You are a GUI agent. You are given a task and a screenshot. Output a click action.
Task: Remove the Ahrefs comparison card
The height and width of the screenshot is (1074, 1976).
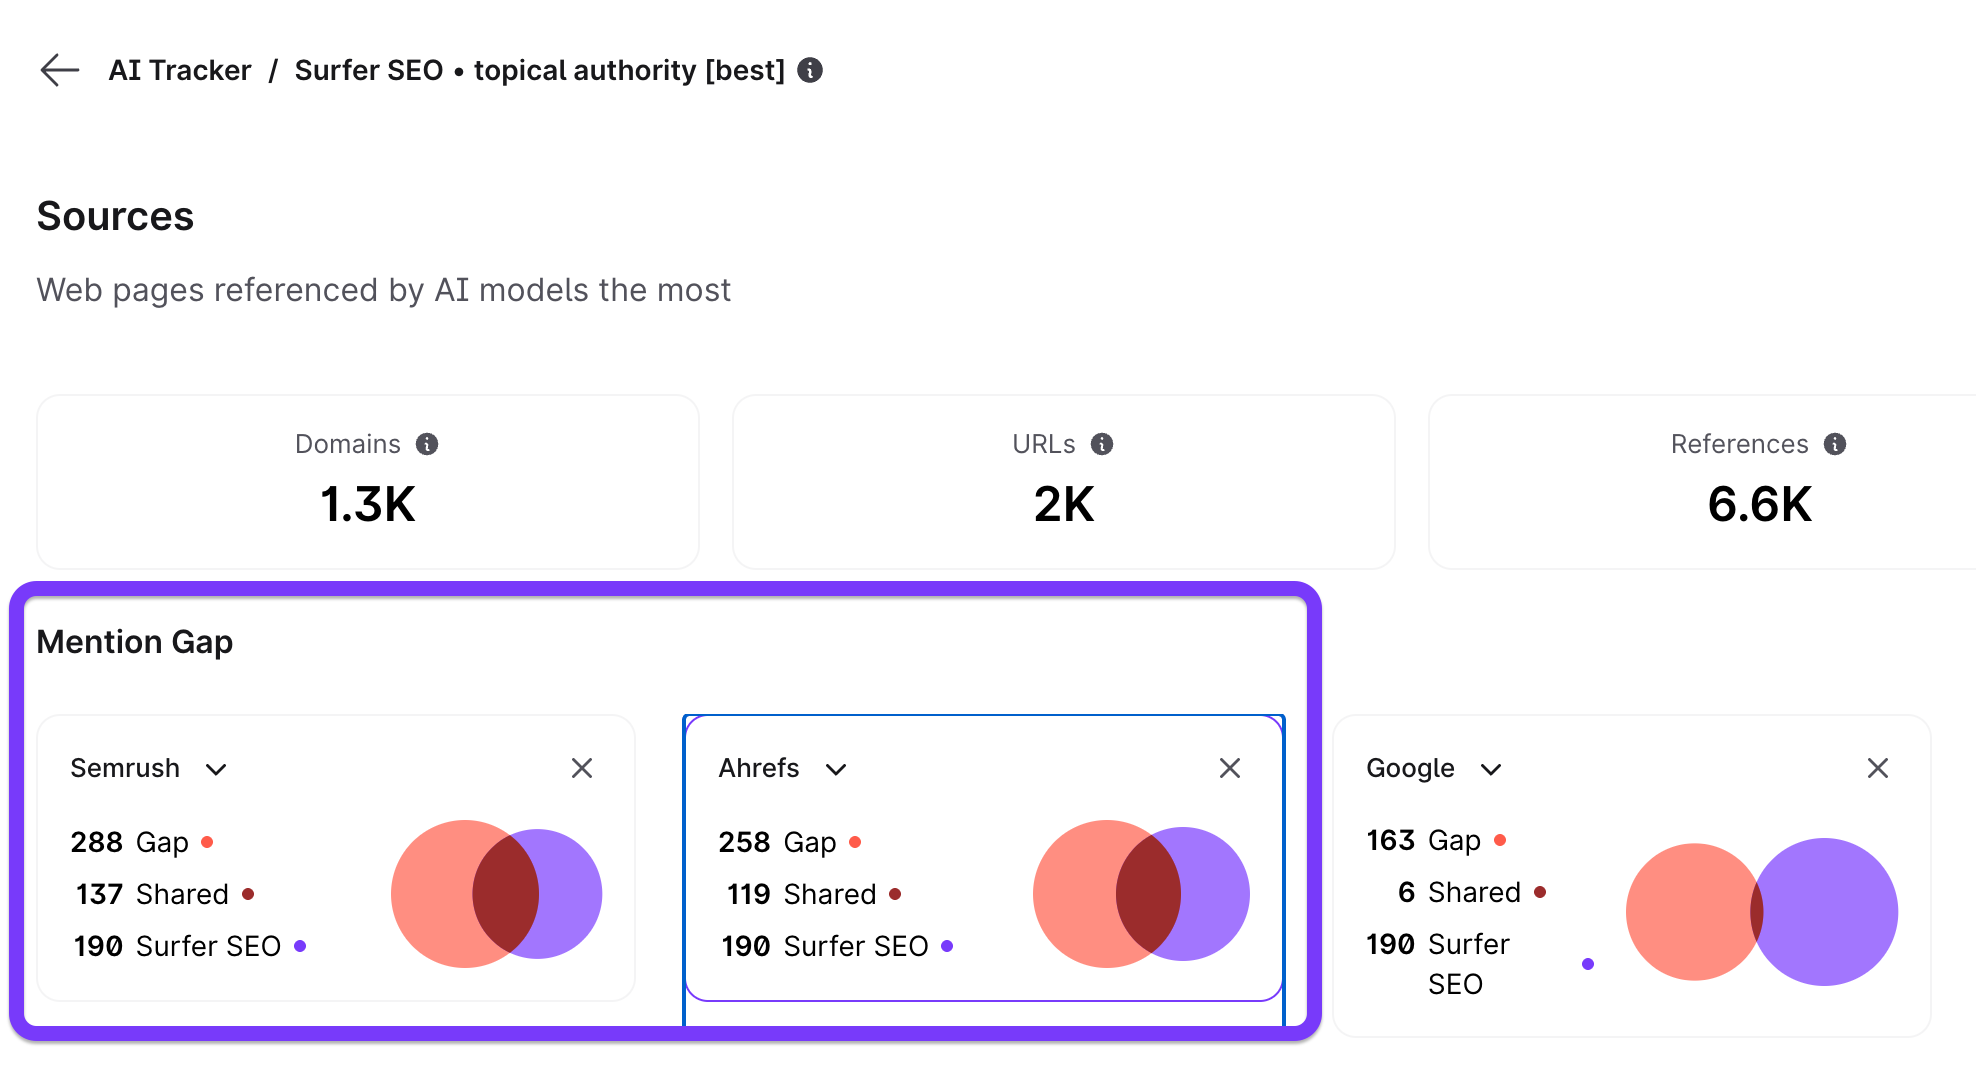click(1230, 768)
